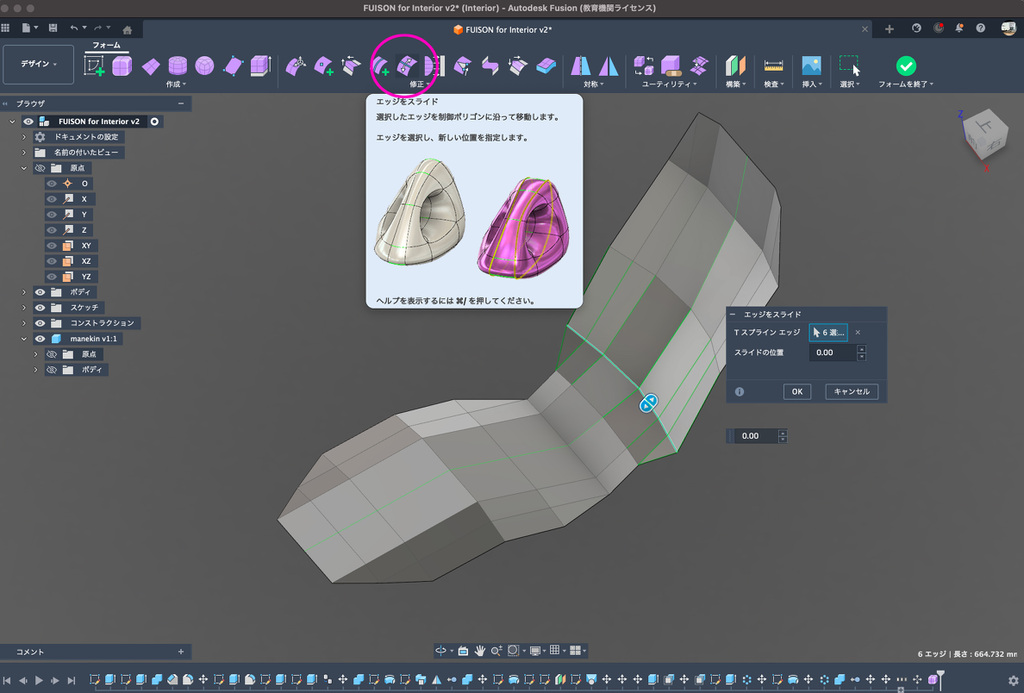Click the Finish Form green checkmark icon

[905, 66]
